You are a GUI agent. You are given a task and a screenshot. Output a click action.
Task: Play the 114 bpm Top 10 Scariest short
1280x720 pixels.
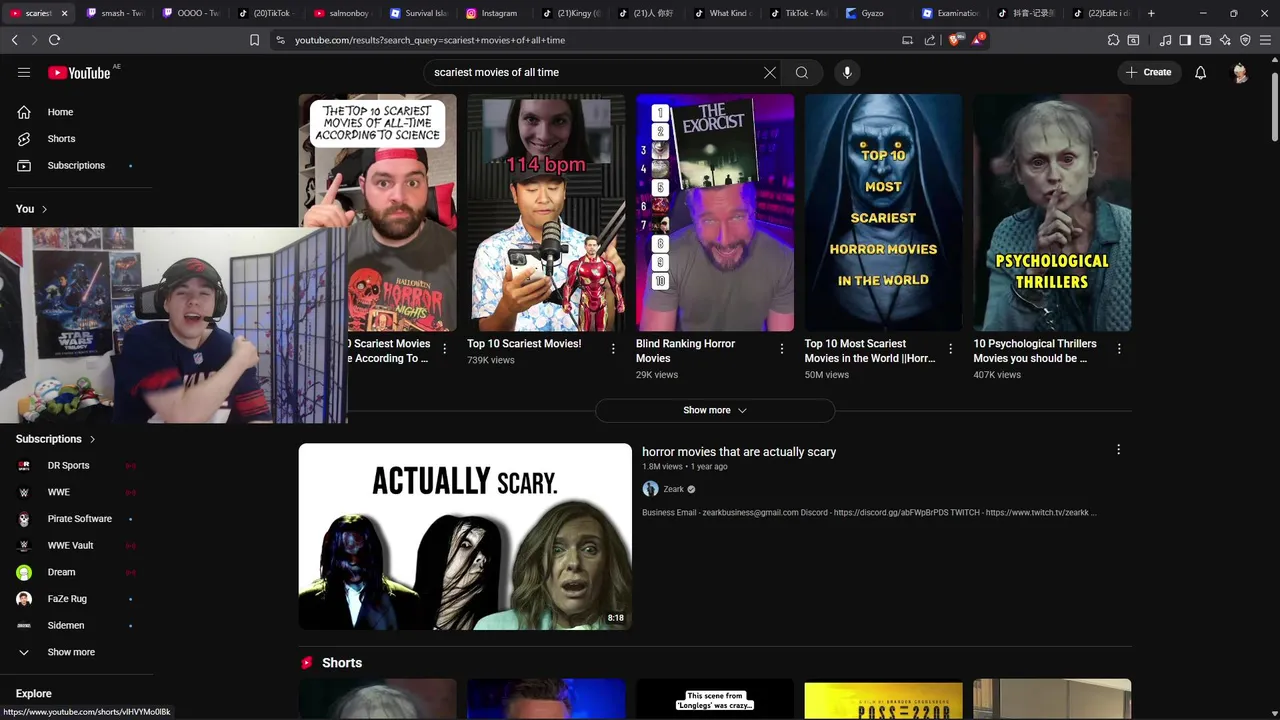click(x=546, y=213)
